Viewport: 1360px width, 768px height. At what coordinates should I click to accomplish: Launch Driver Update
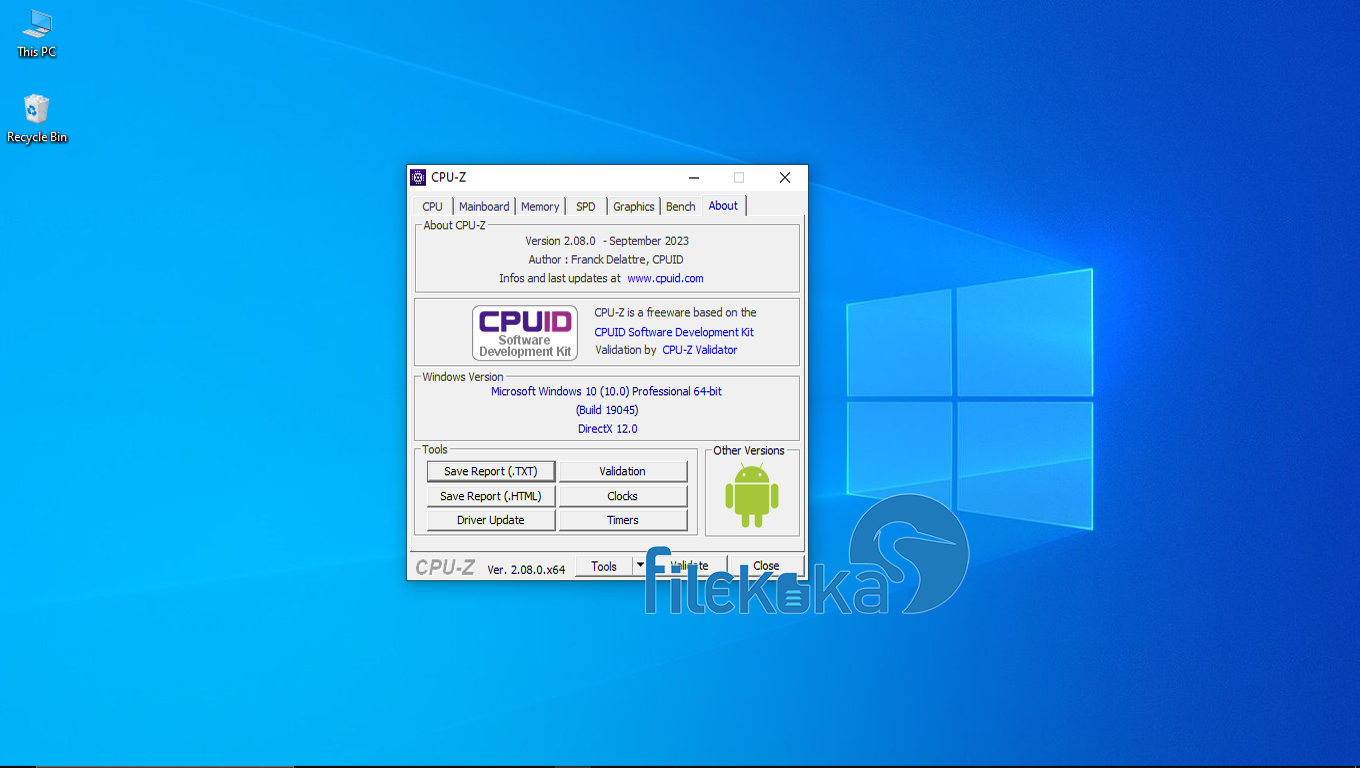point(491,520)
